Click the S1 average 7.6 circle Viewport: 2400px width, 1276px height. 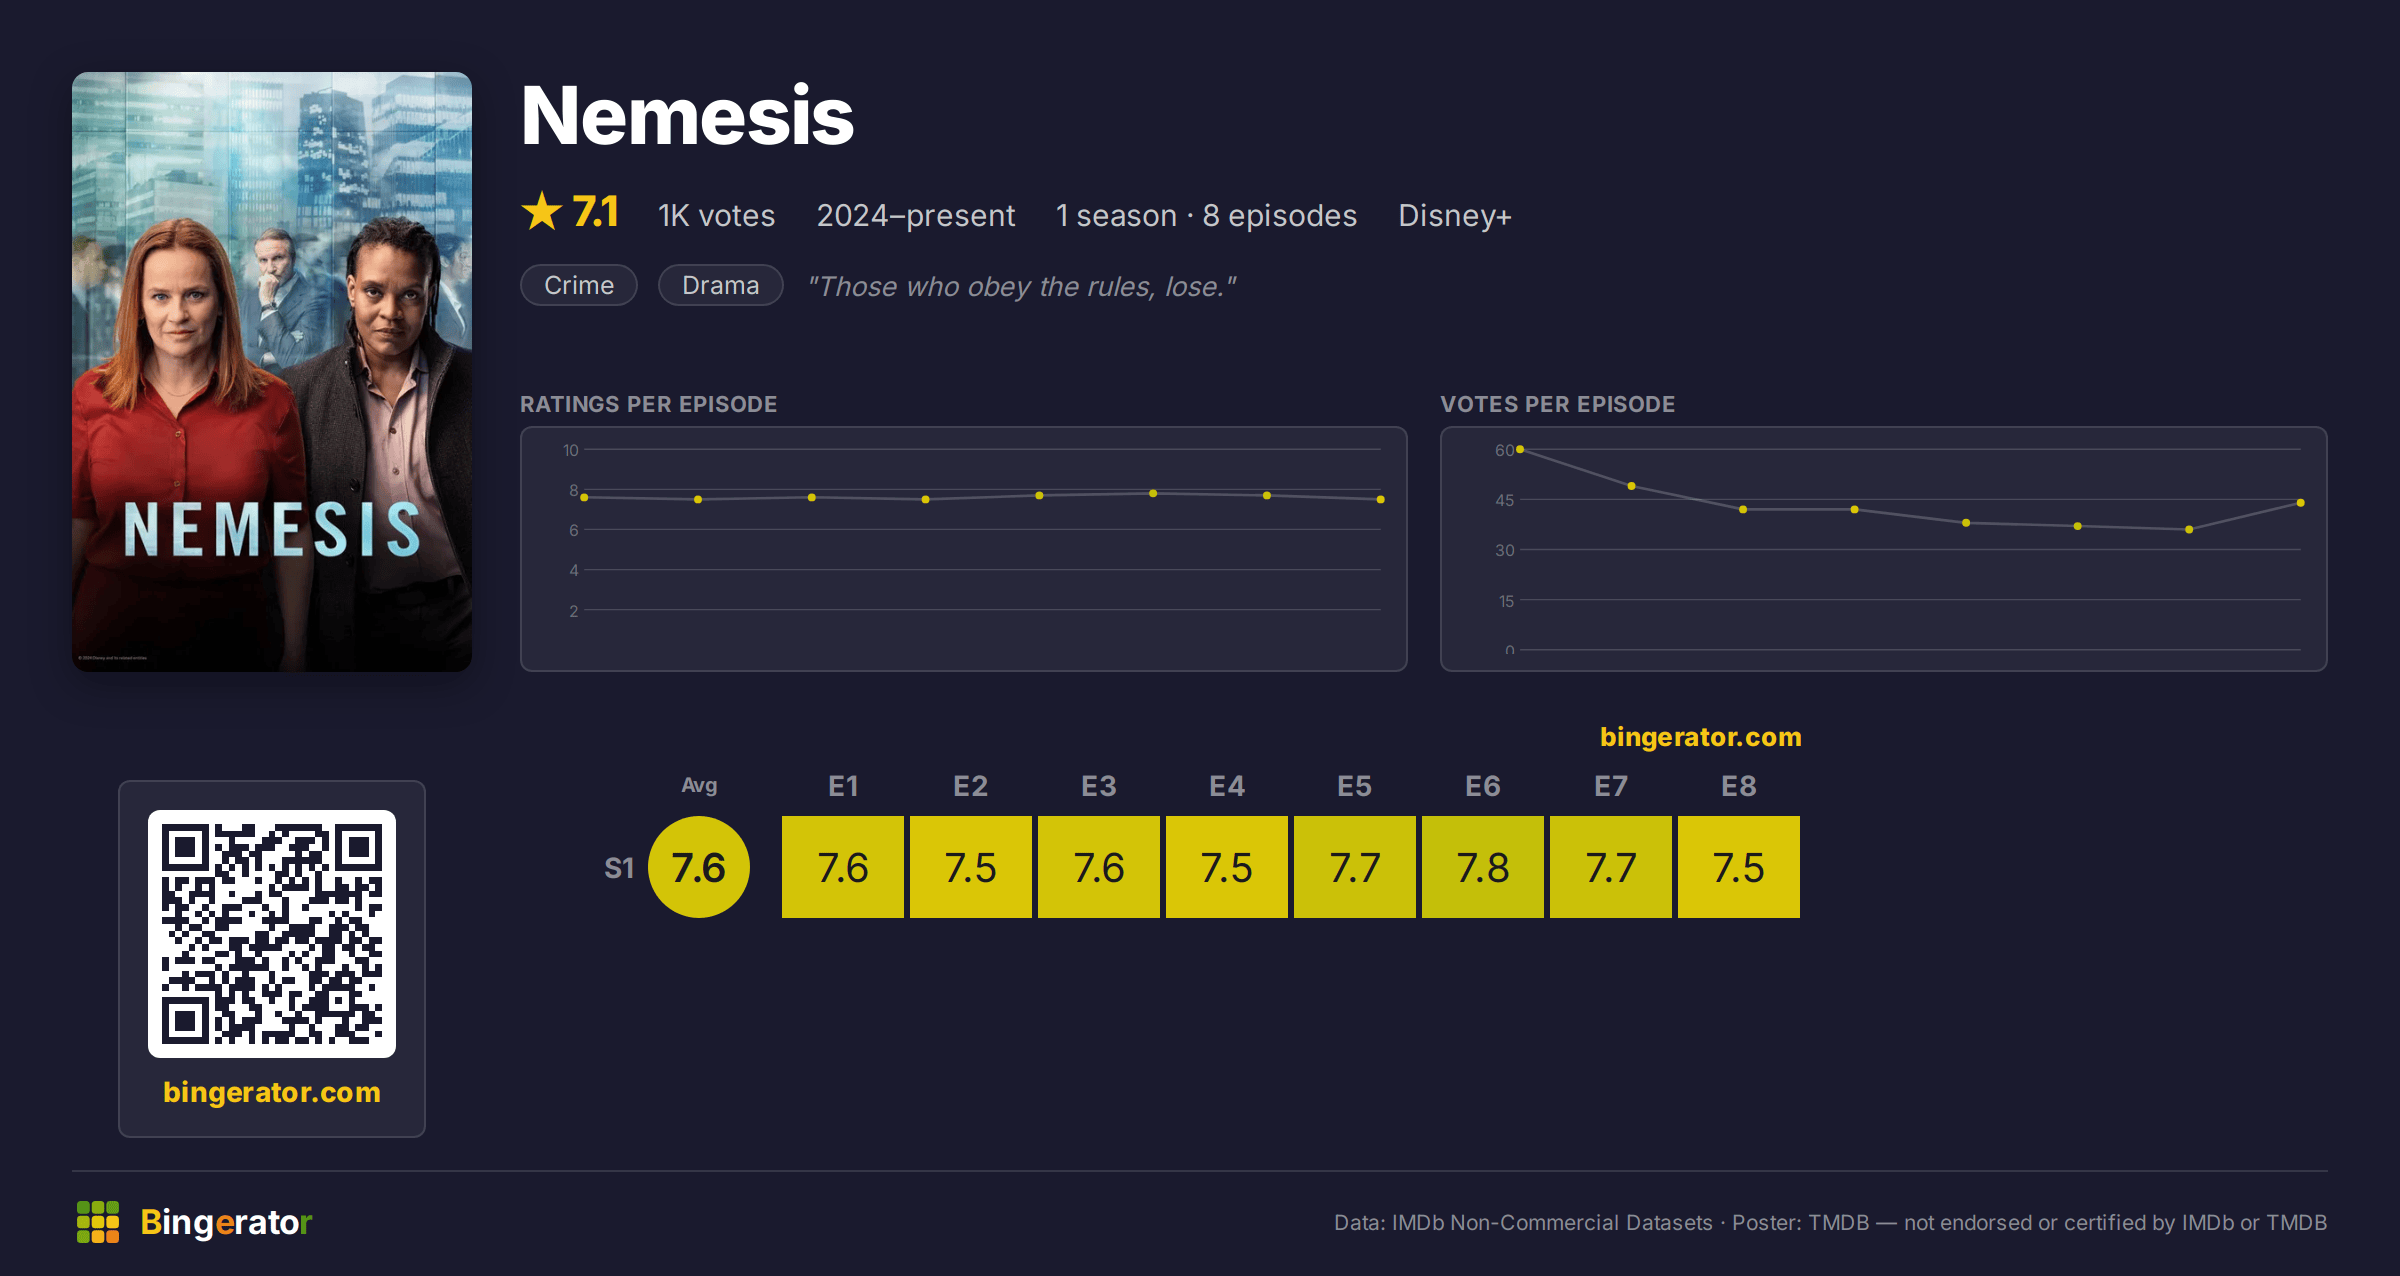pos(699,867)
